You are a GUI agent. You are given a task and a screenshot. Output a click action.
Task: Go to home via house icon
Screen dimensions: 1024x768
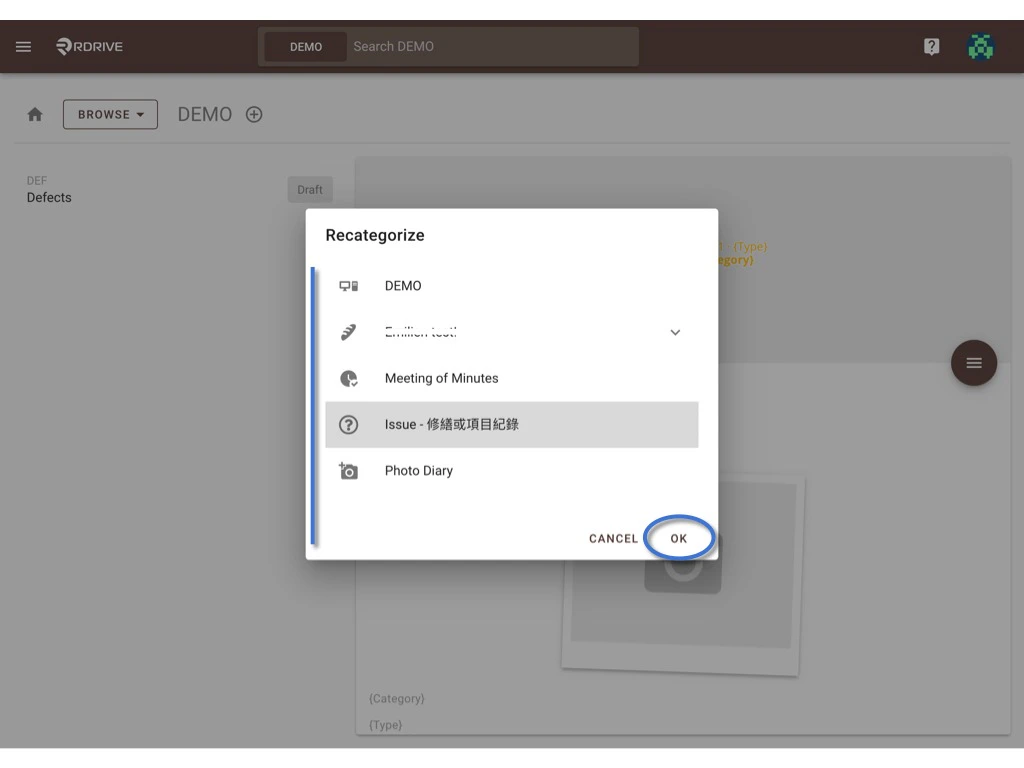point(35,114)
